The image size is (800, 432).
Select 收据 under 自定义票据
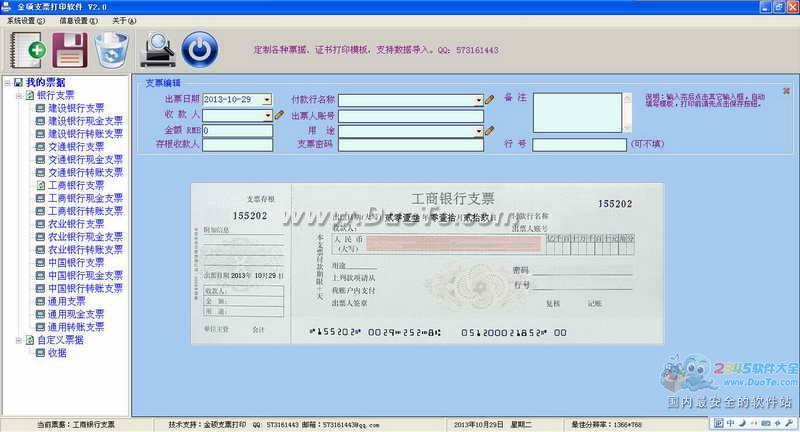(x=57, y=353)
